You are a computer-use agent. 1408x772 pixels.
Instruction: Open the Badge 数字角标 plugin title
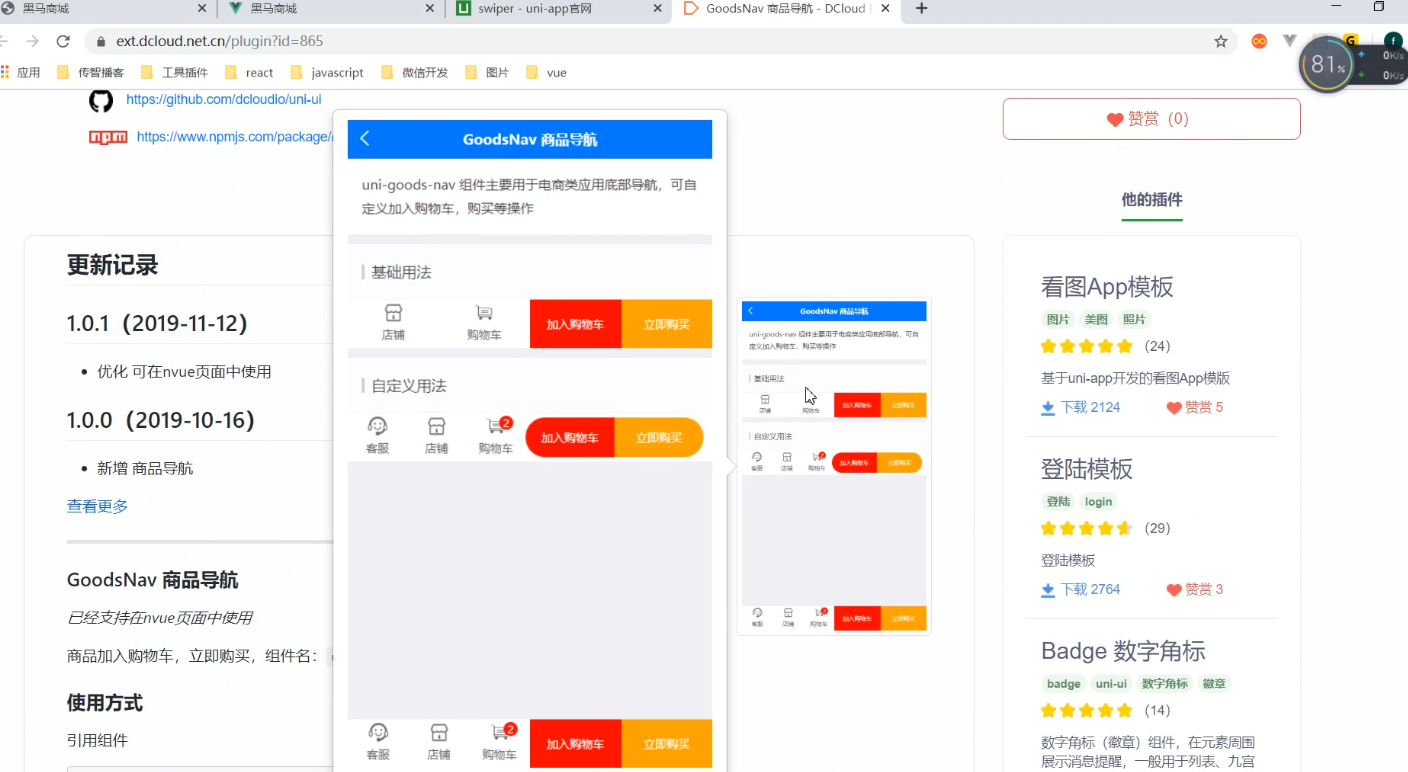(x=1123, y=651)
